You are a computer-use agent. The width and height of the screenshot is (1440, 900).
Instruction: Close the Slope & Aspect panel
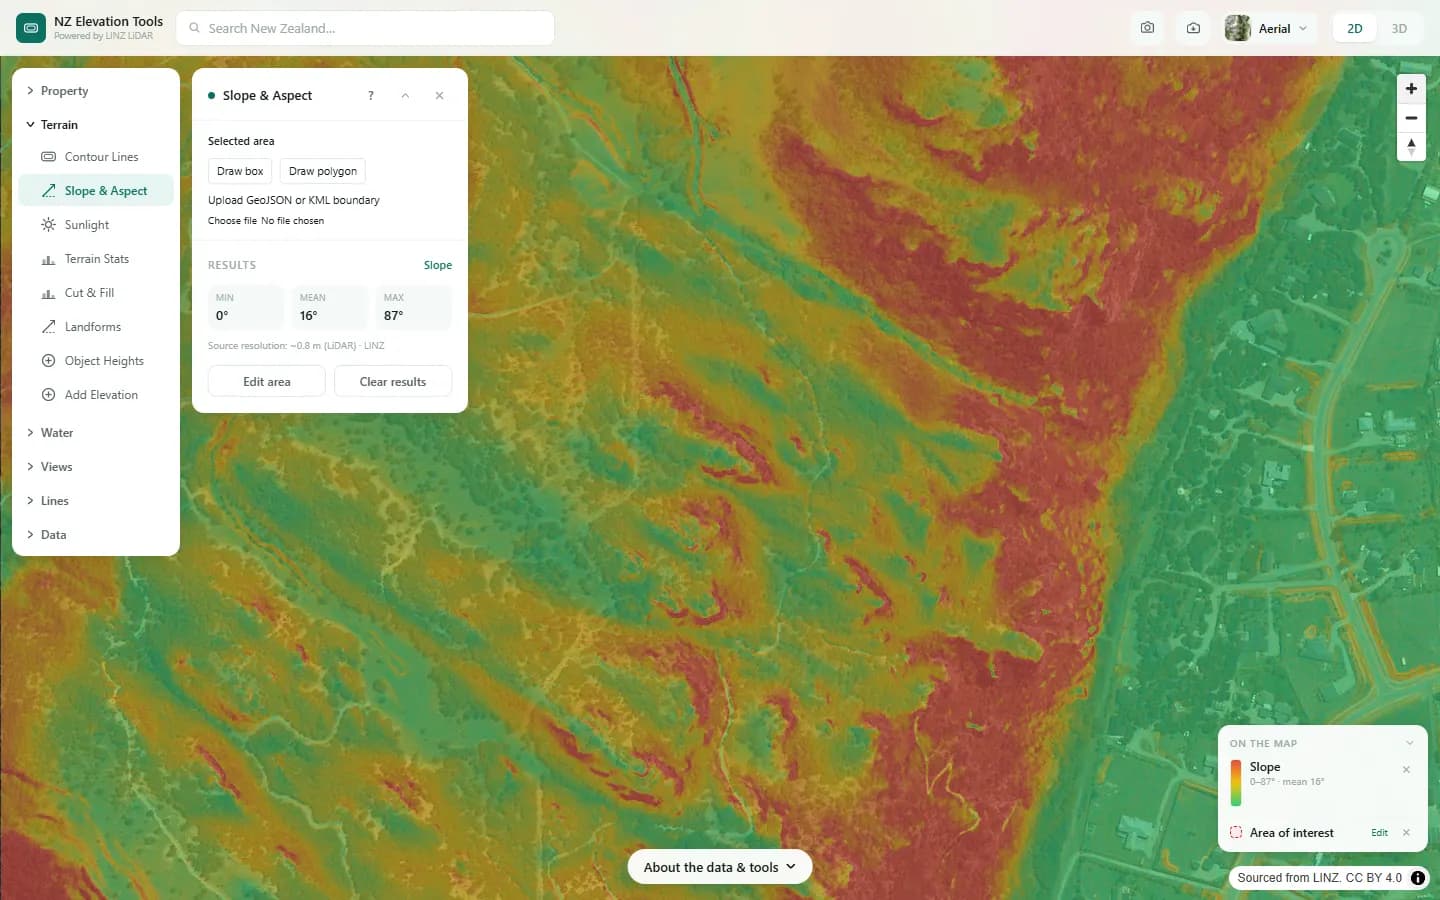tap(439, 96)
